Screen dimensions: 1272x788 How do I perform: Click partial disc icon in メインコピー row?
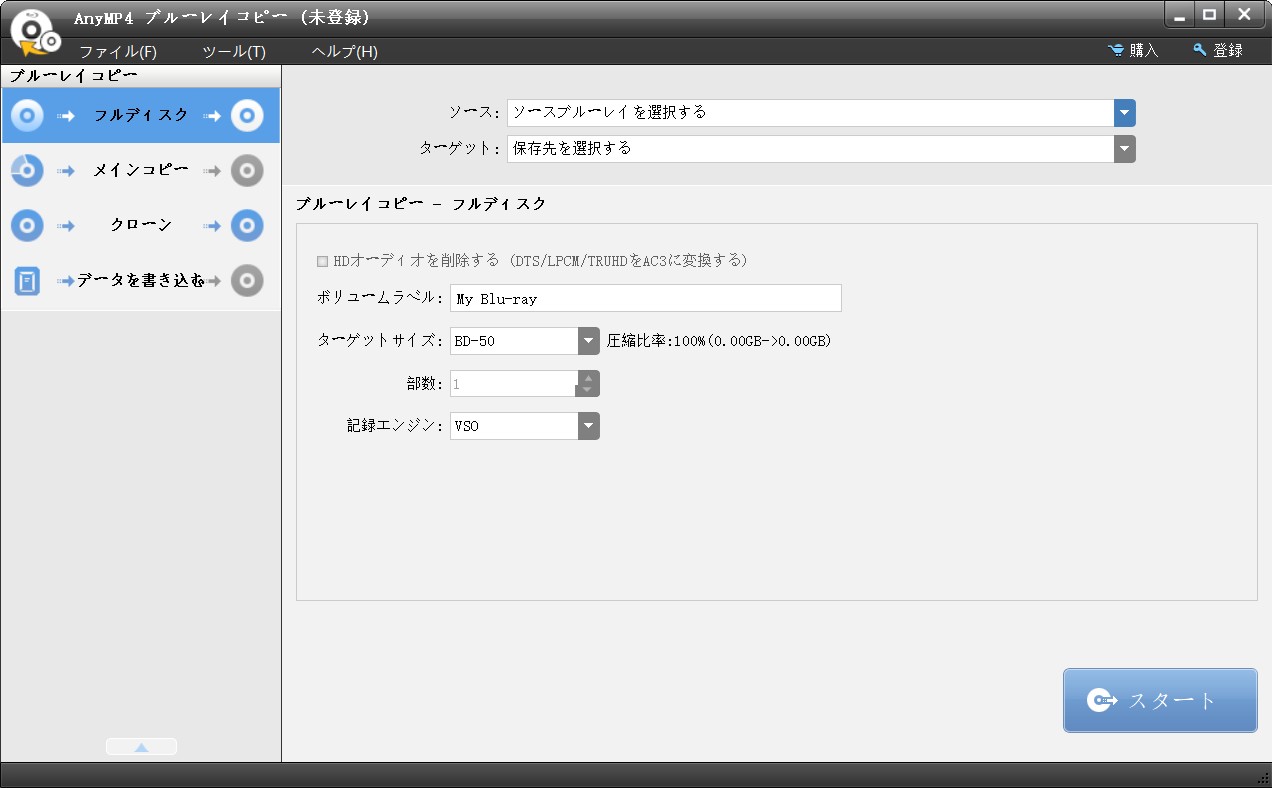[27, 171]
